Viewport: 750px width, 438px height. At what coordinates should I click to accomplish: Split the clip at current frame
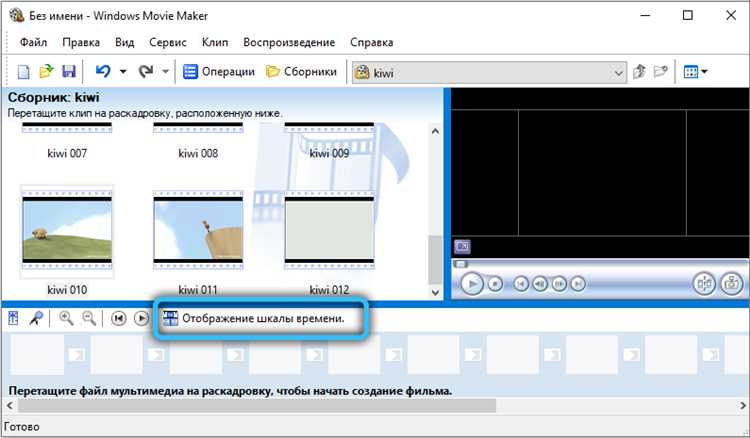click(704, 284)
